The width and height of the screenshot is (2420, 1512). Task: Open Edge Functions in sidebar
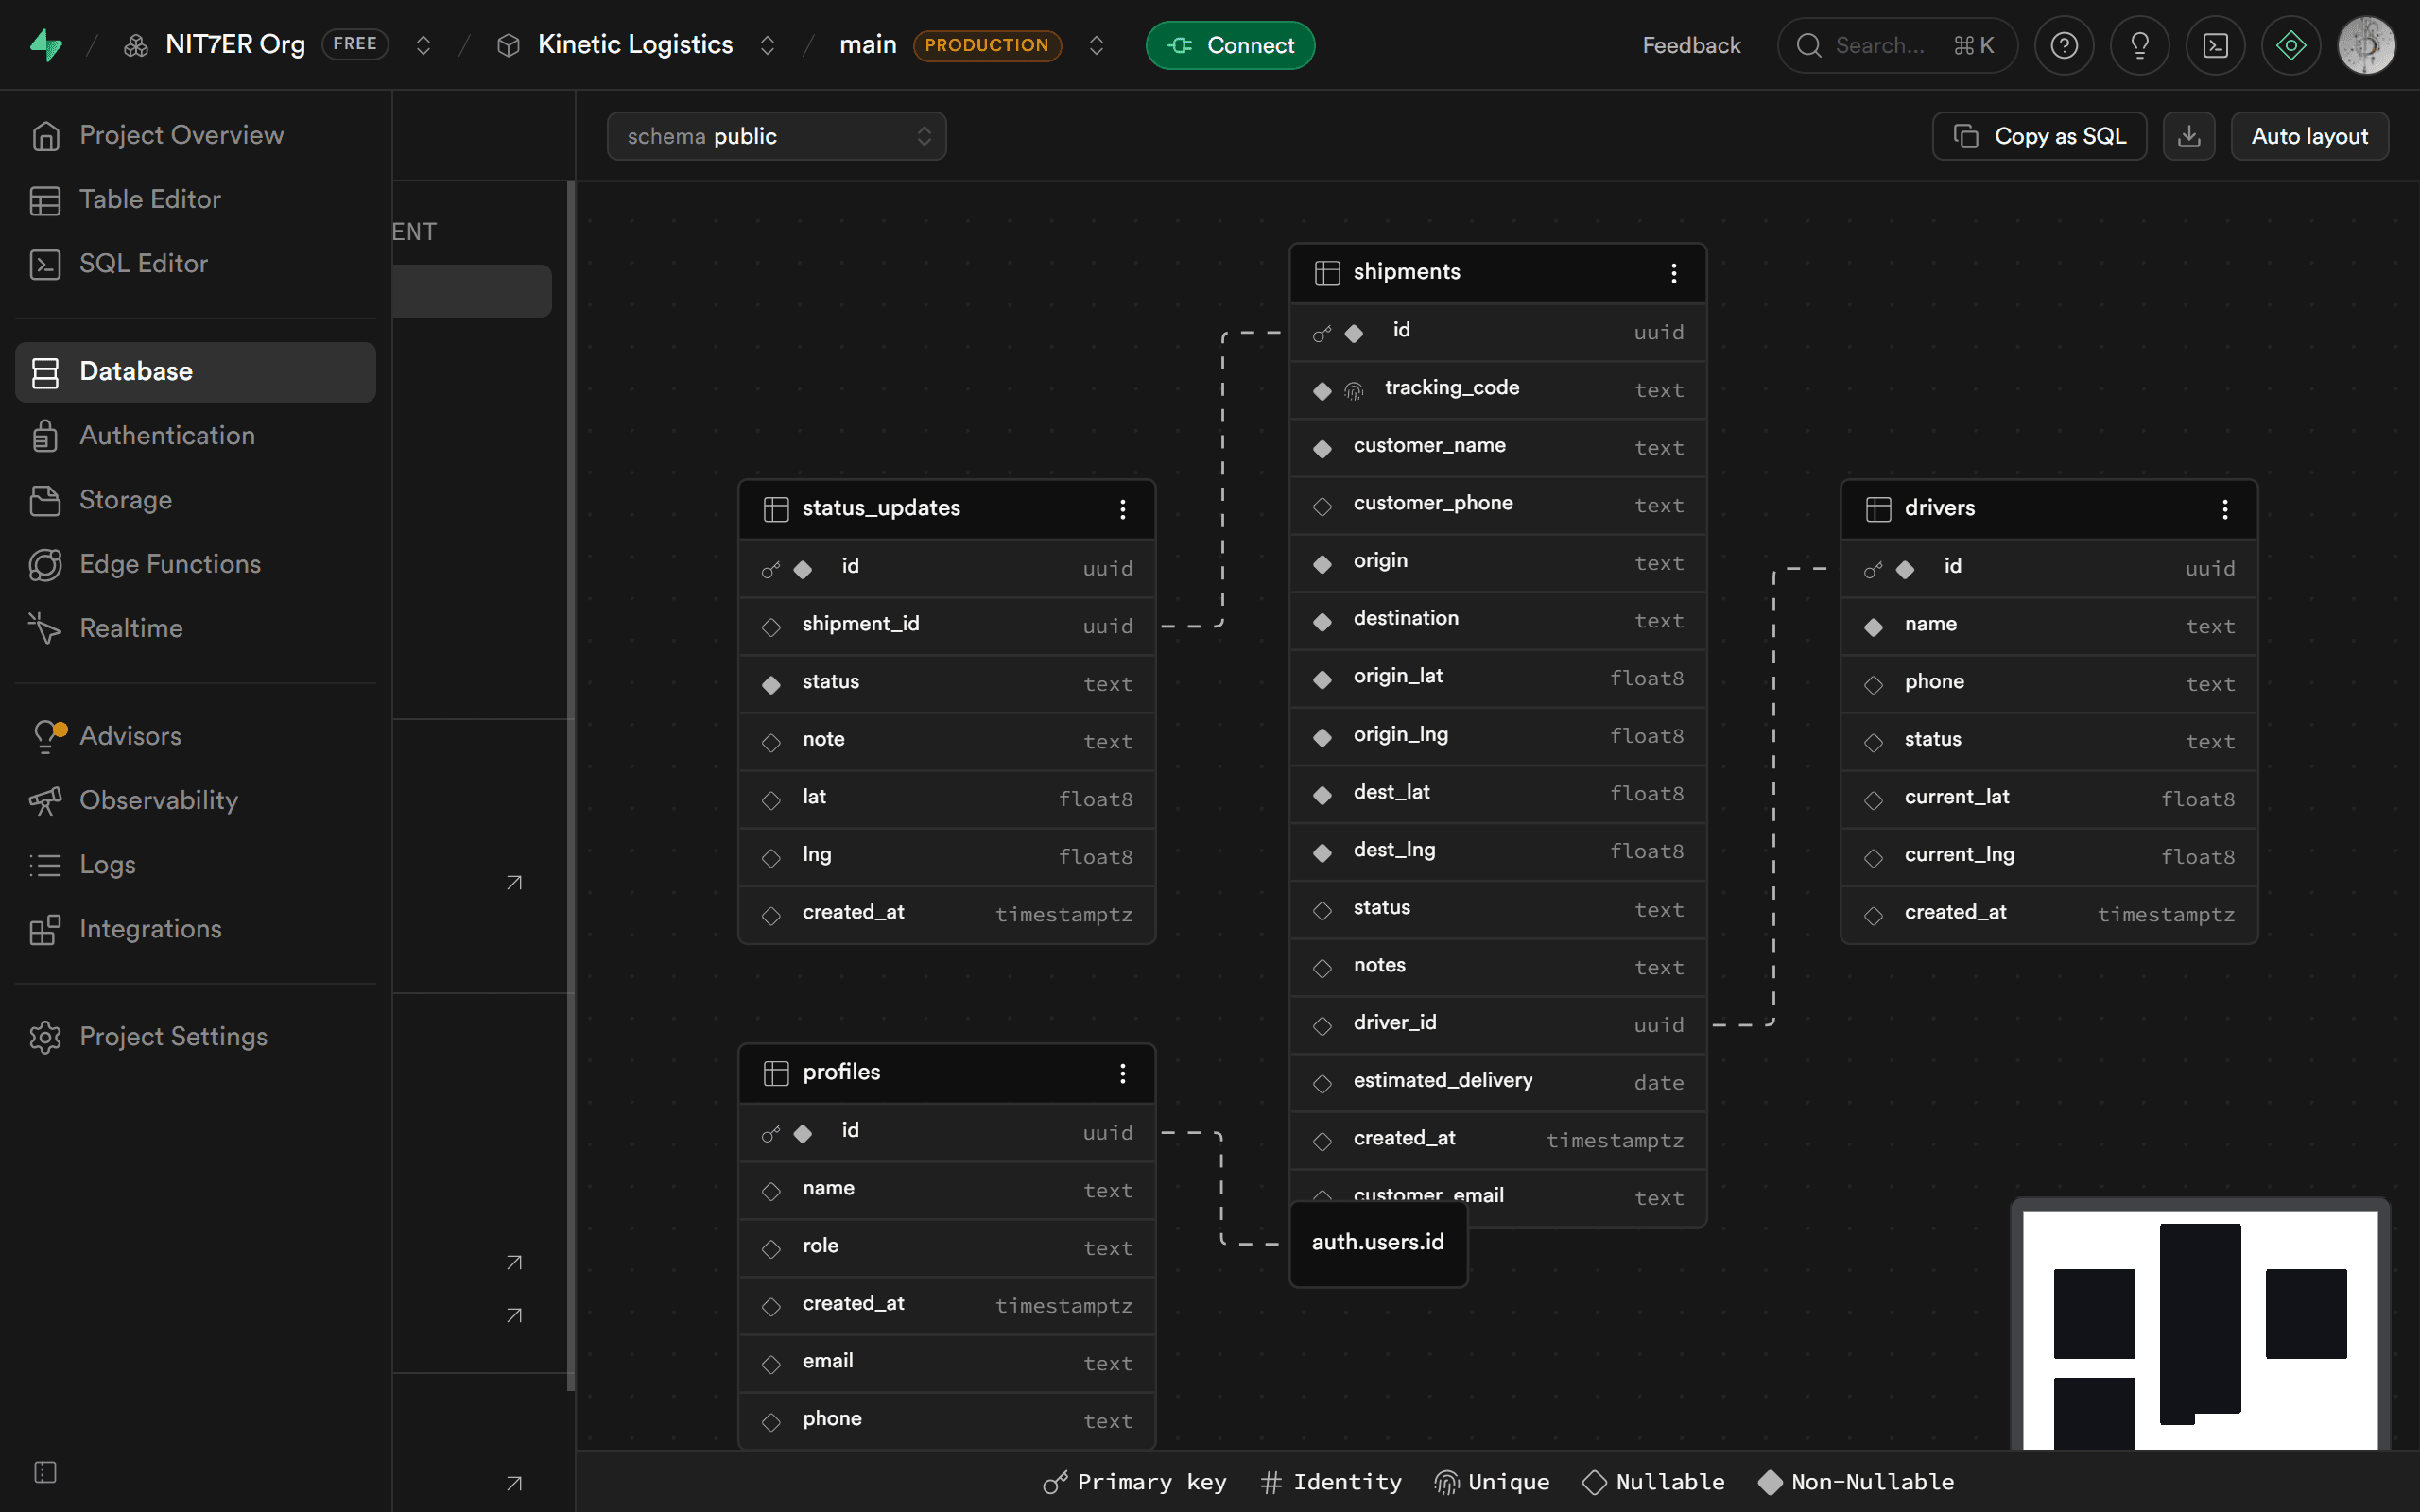pyautogui.click(x=196, y=565)
